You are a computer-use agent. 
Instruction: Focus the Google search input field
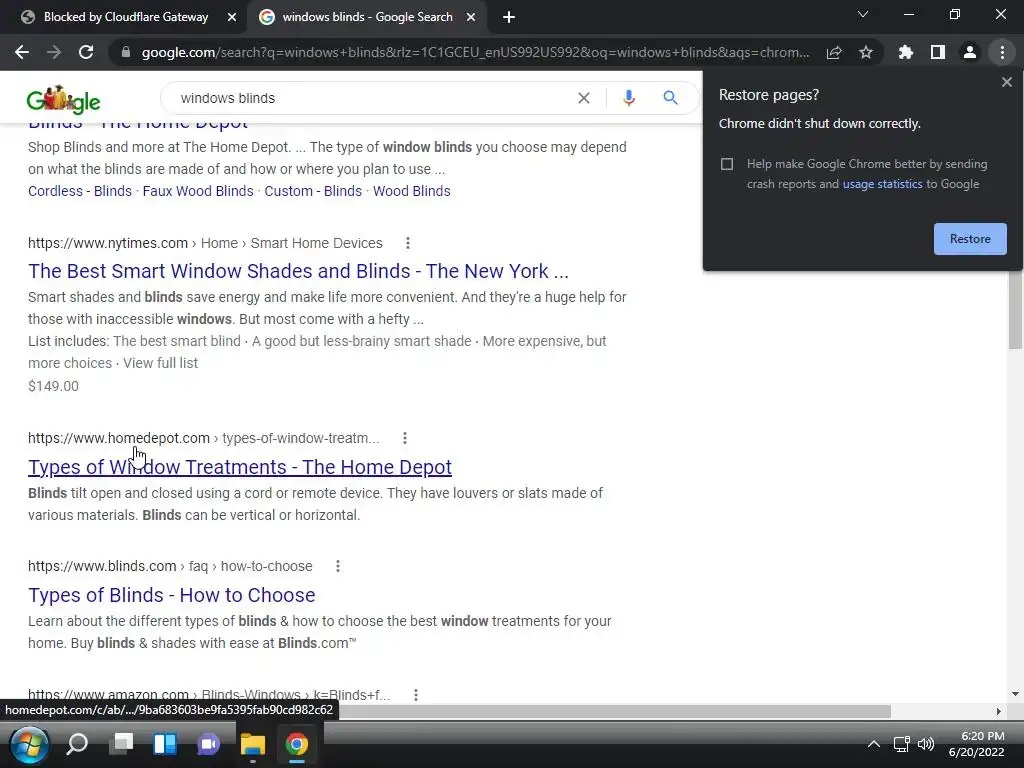[x=372, y=98]
